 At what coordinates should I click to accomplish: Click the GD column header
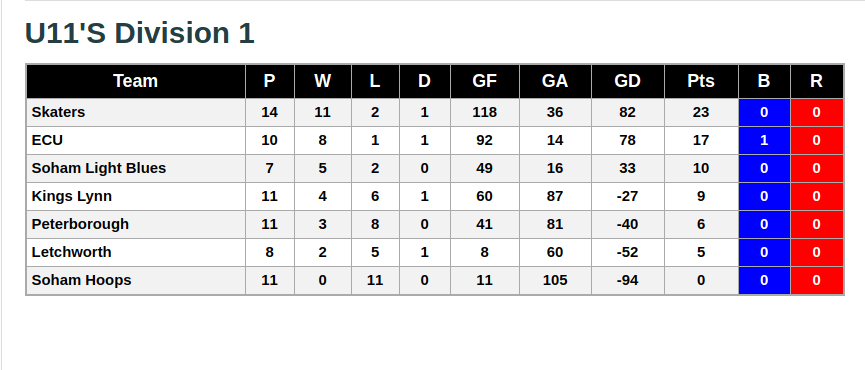[x=628, y=81]
